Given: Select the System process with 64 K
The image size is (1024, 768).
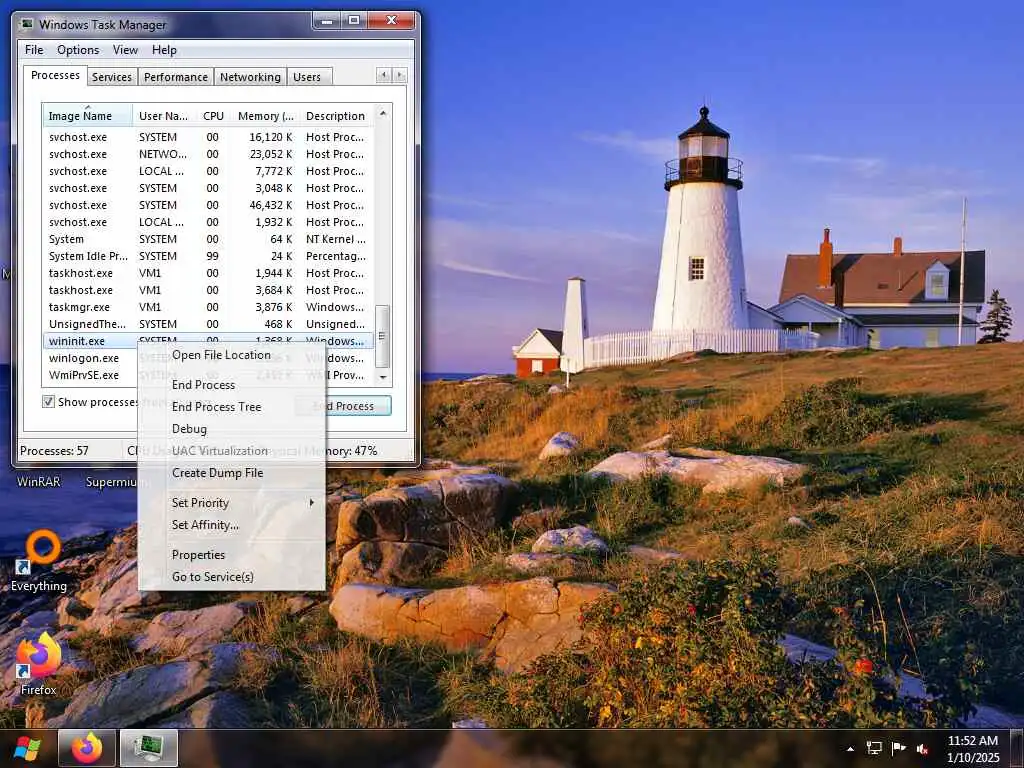Looking at the screenshot, I should click(x=208, y=239).
